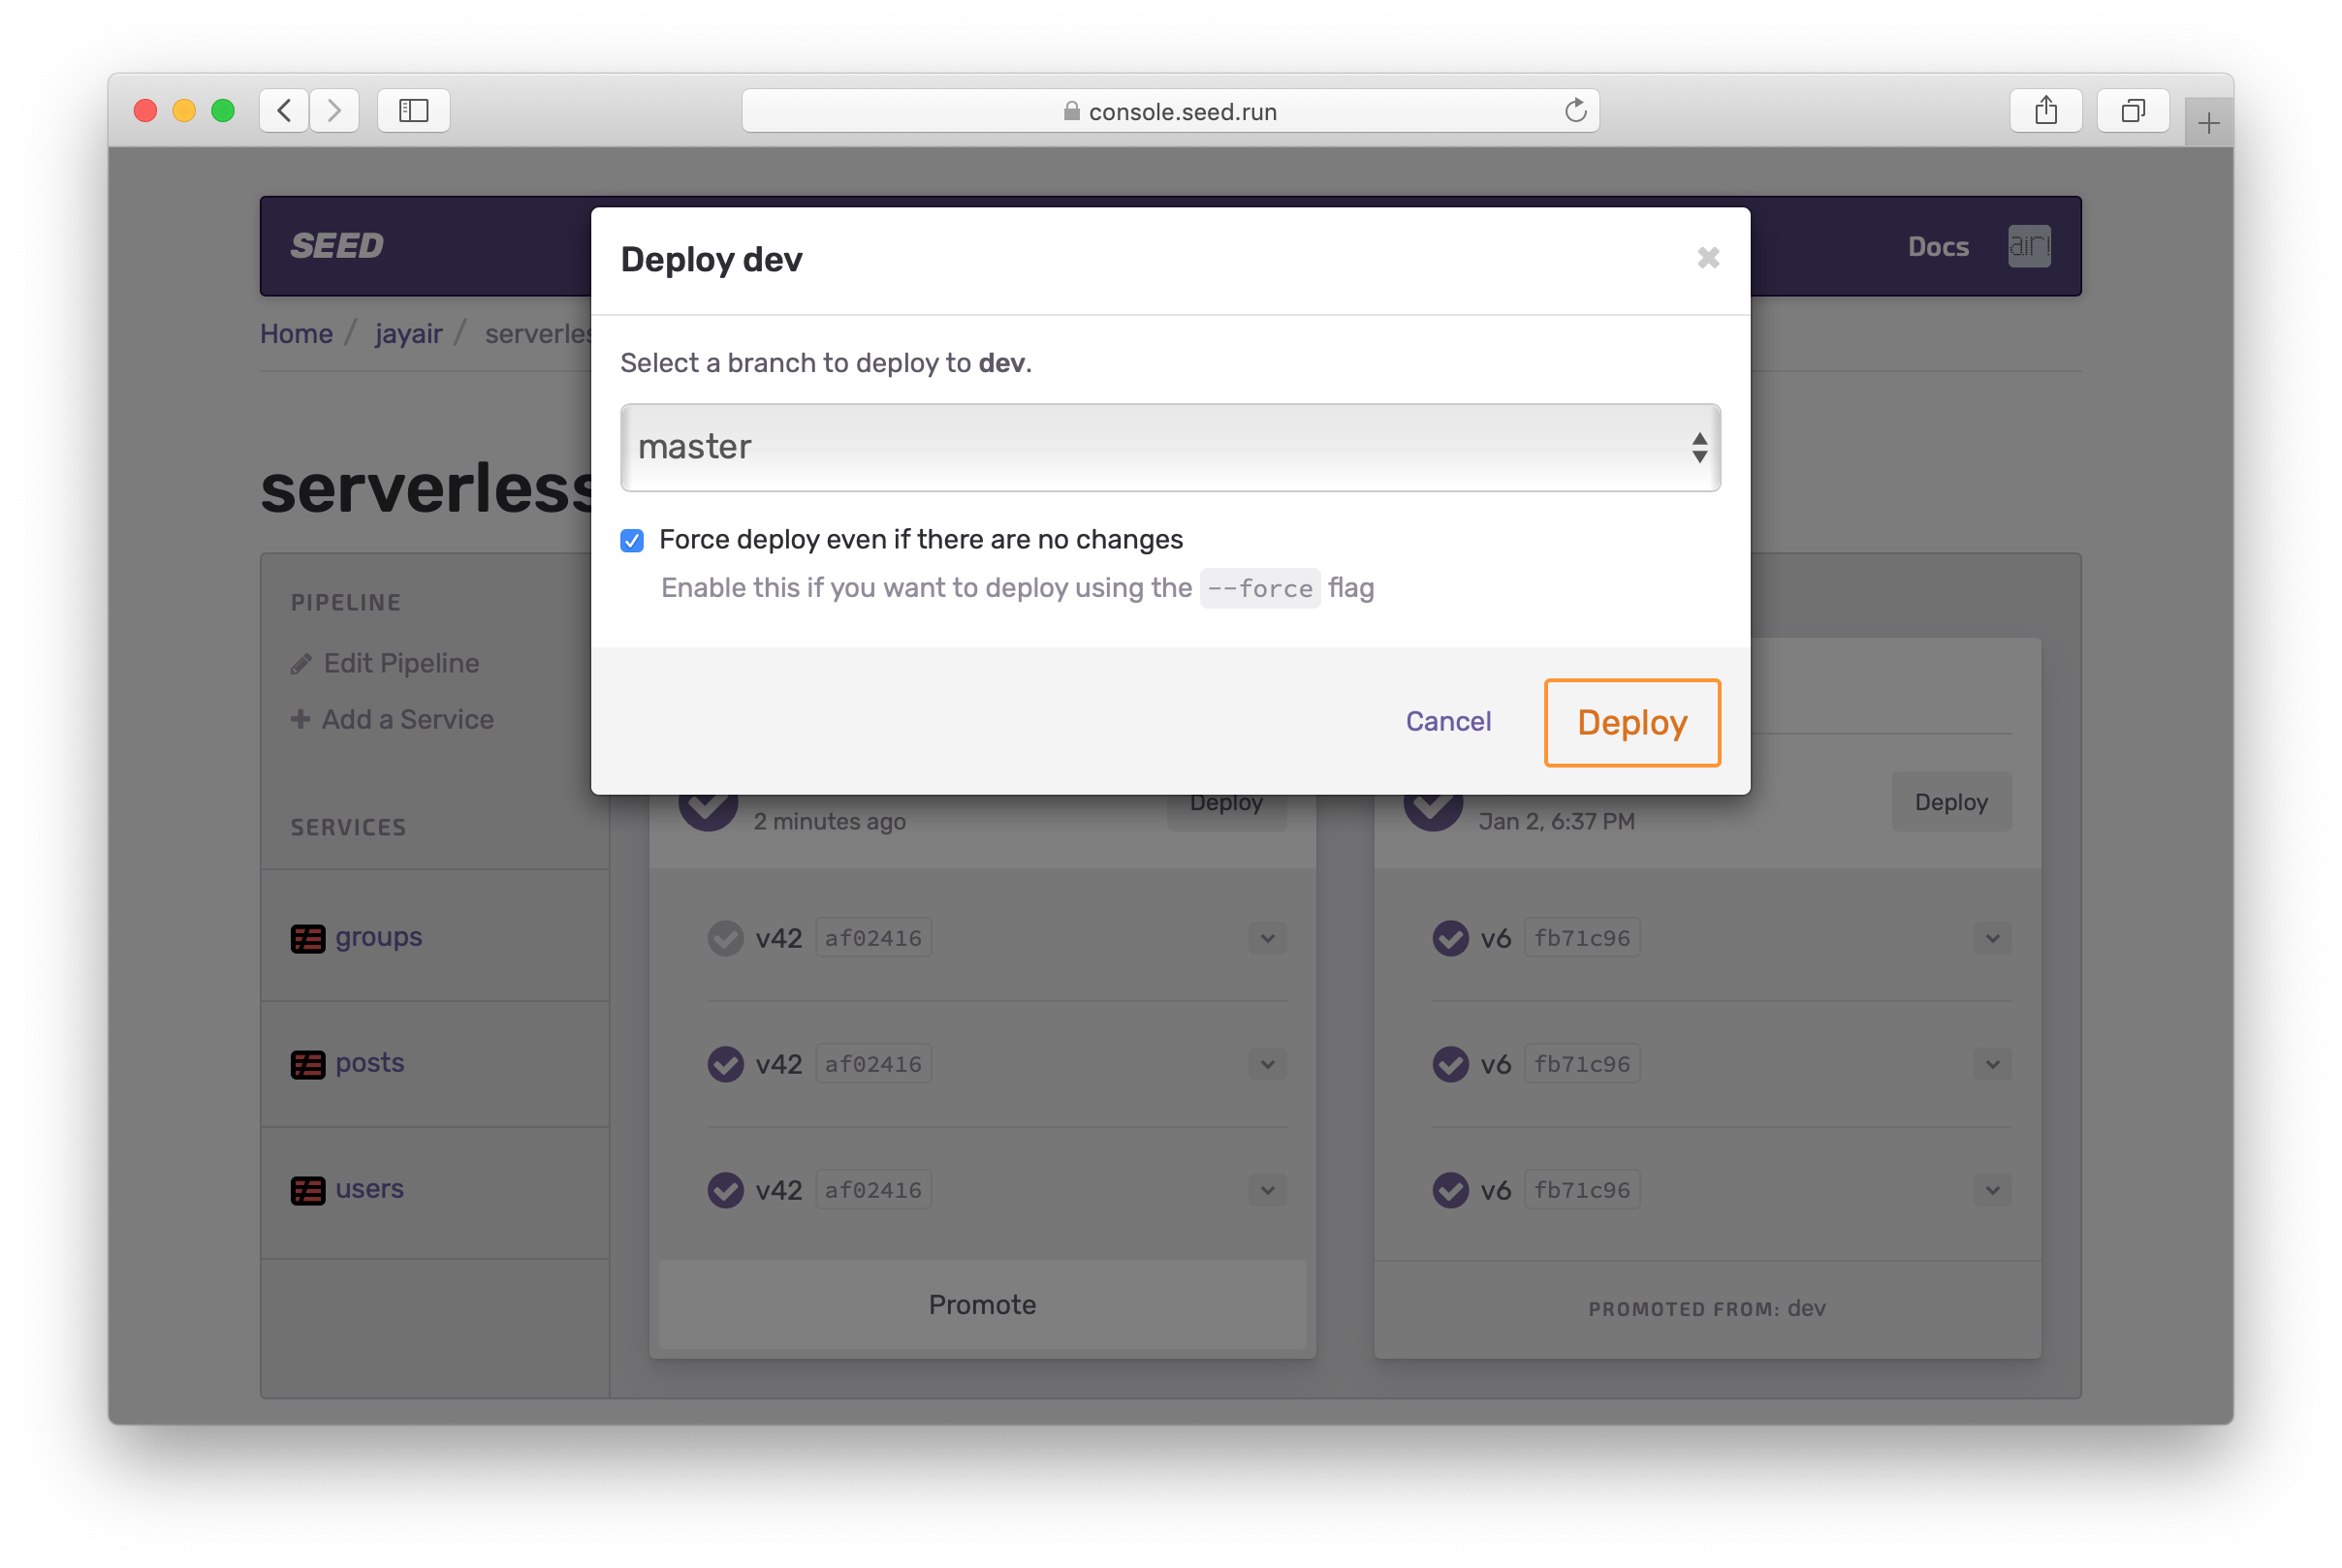Toggle Safari sidebar icon
2342x1568 pixels.
pos(413,110)
